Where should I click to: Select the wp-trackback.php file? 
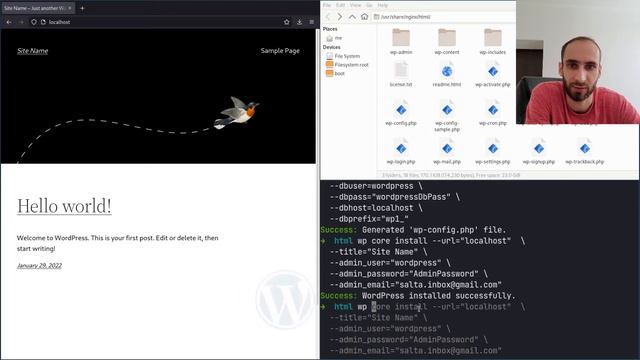click(x=584, y=152)
